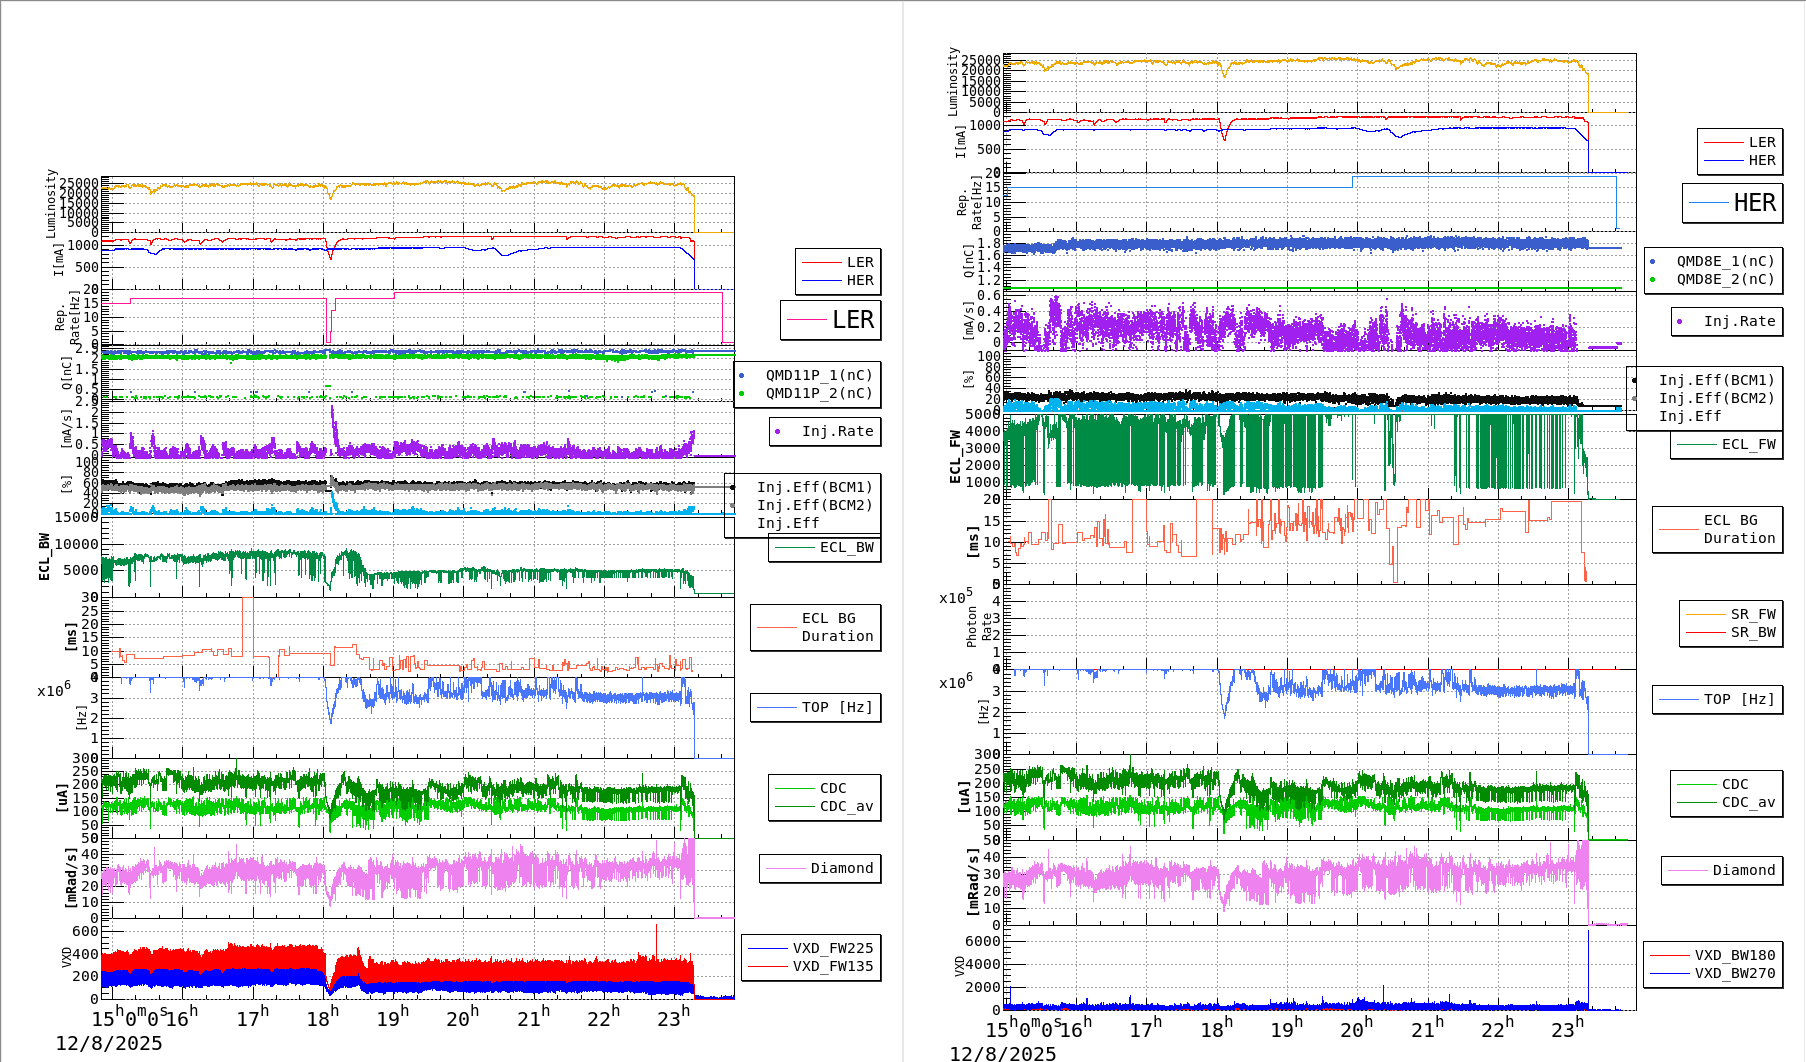The height and width of the screenshot is (1062, 1806).
Task: Click the SR_FW legend entry
Action: point(1731,614)
